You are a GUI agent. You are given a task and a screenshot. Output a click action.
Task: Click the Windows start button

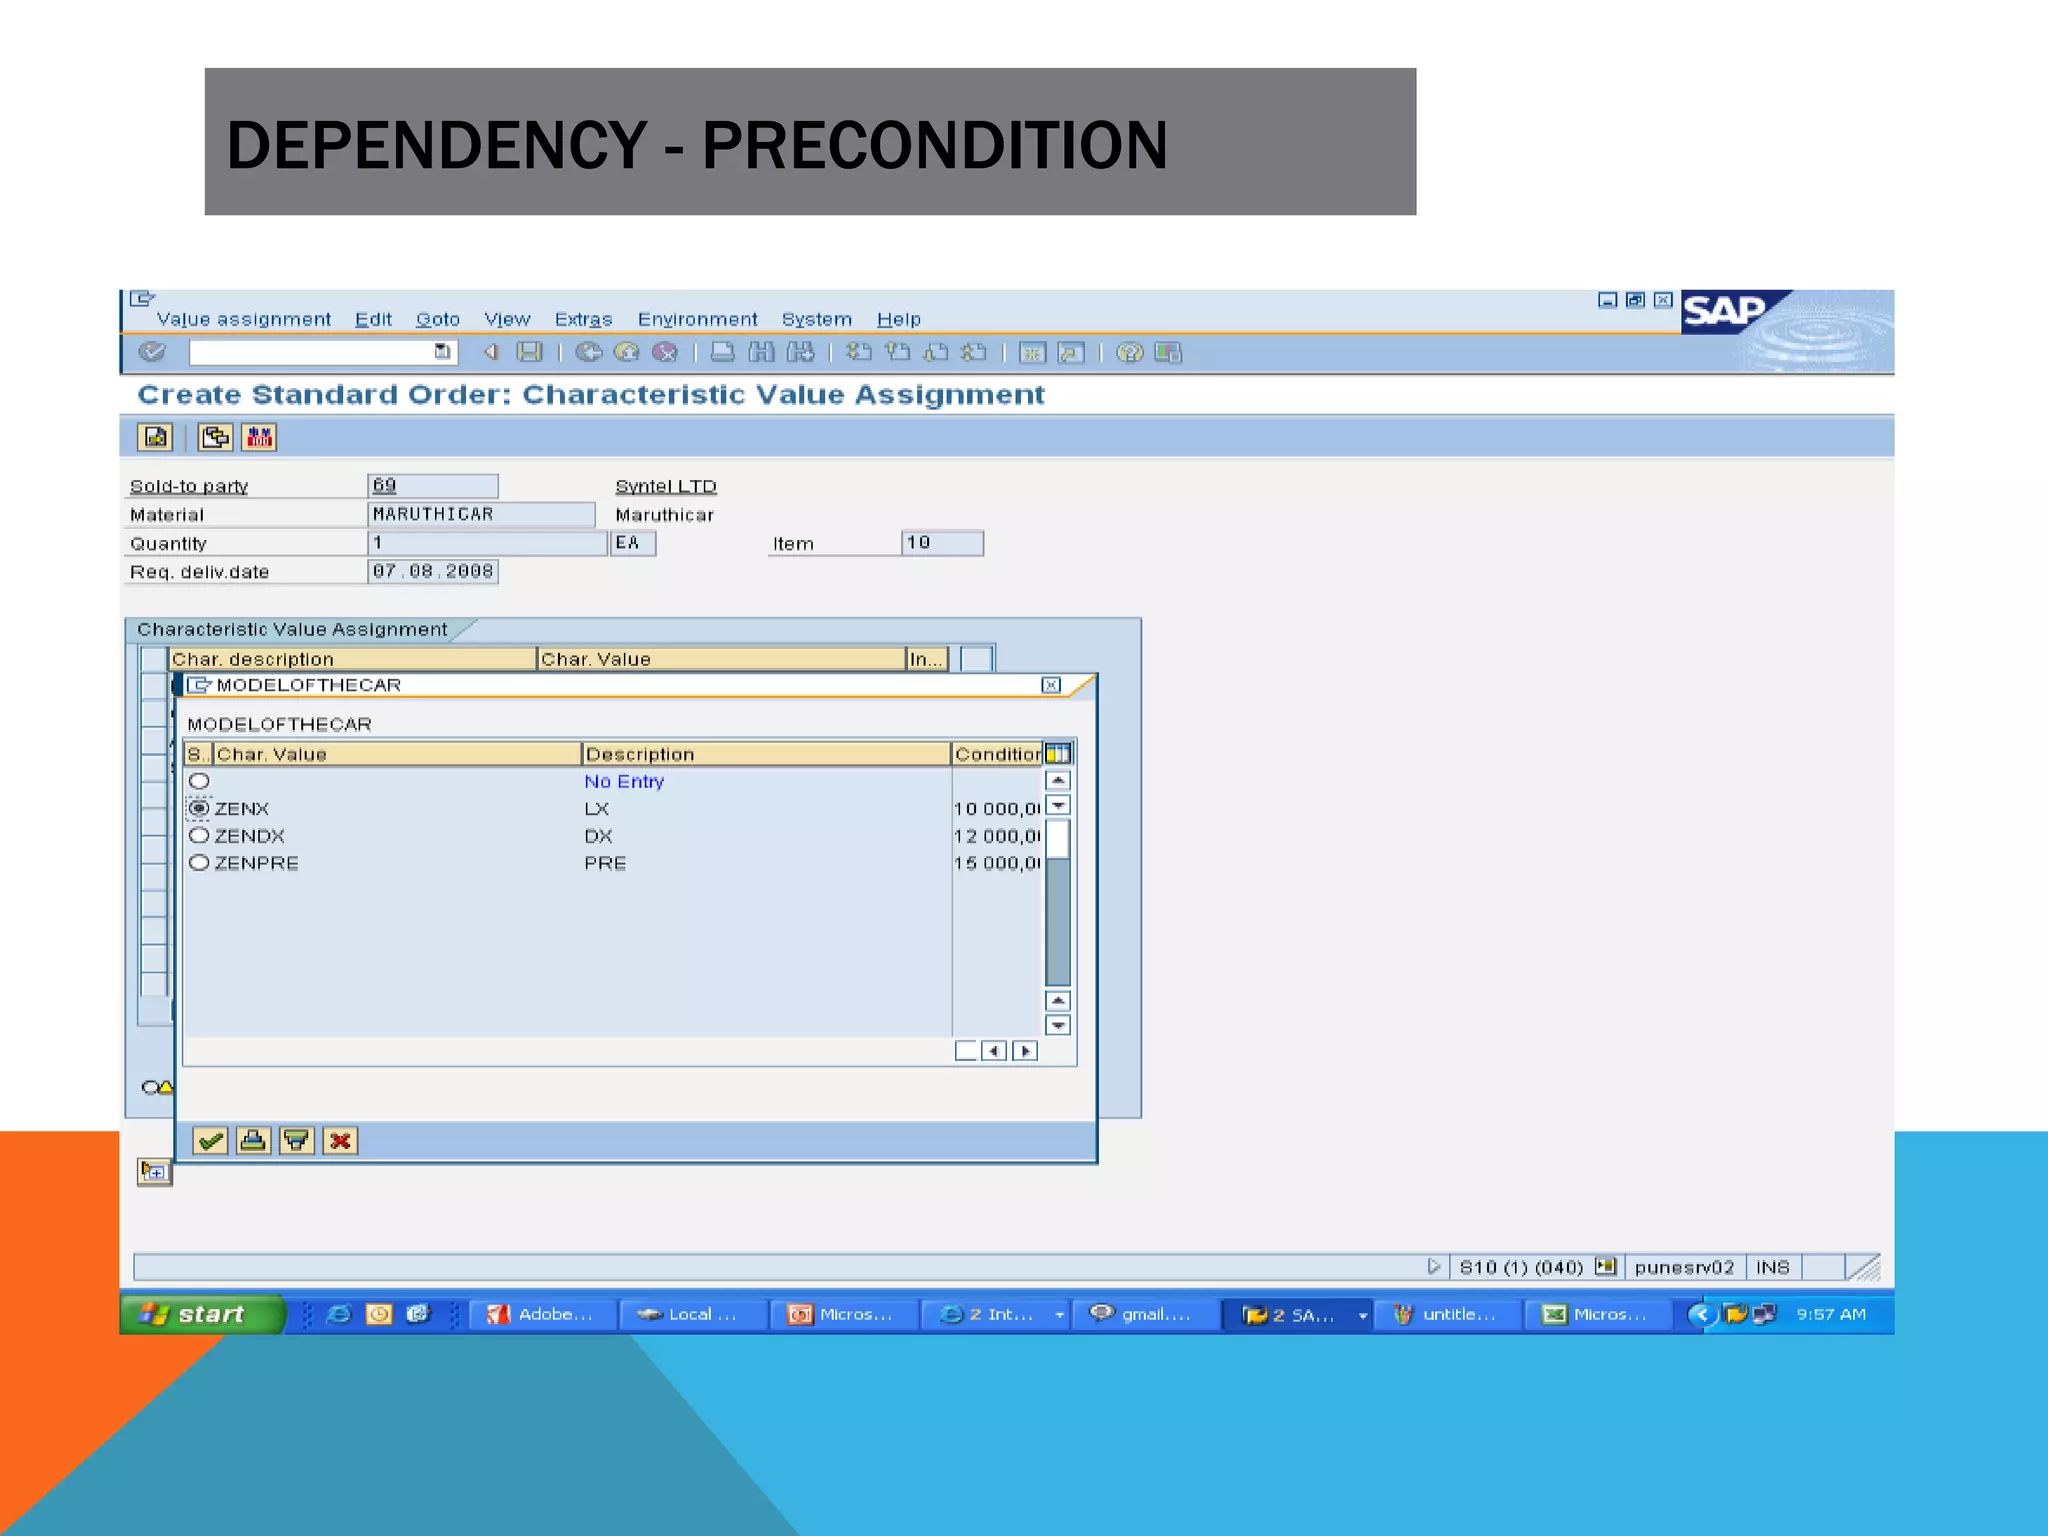pos(202,1314)
